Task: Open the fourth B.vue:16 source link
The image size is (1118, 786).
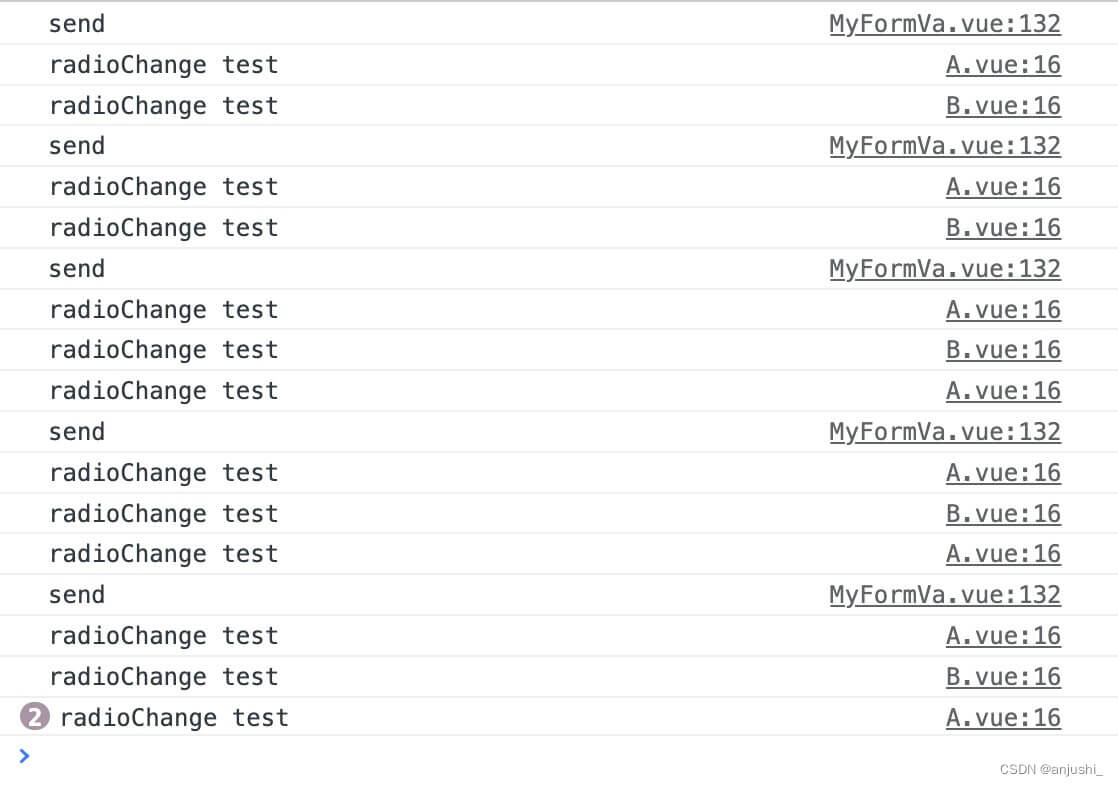Action: [1002, 514]
